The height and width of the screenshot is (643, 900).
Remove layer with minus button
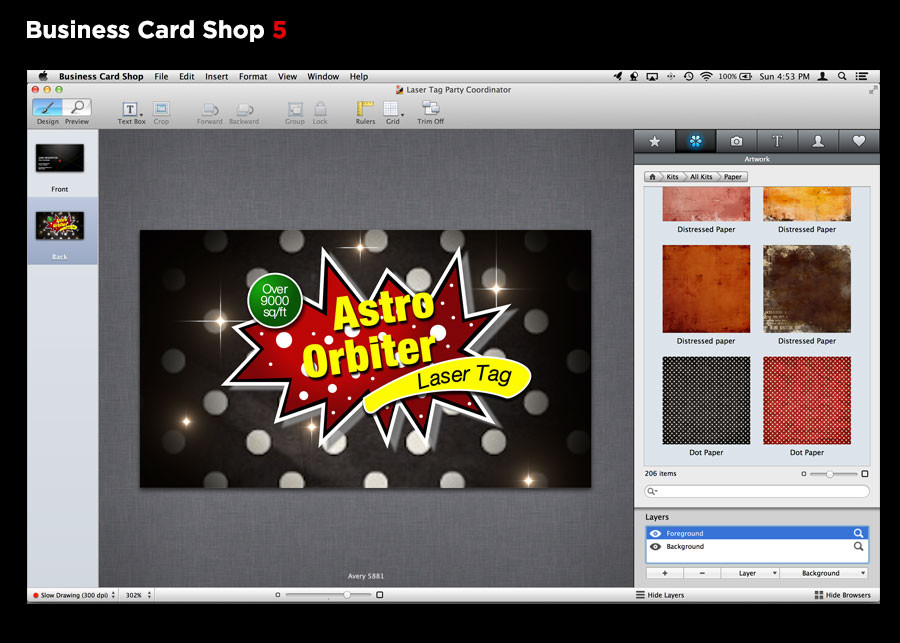(702, 573)
